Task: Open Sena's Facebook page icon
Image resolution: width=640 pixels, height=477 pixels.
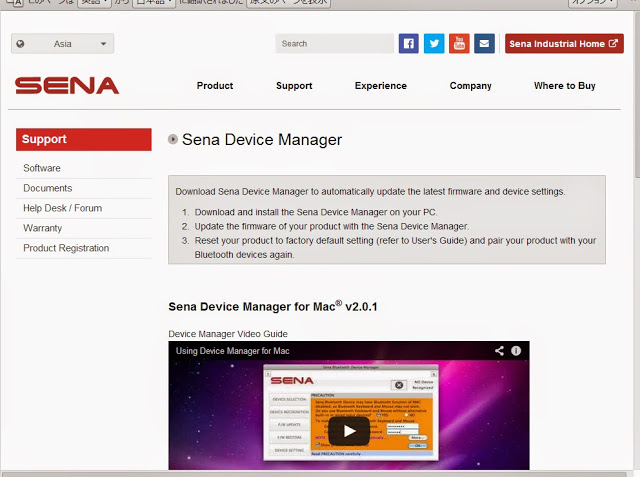Action: click(x=408, y=43)
